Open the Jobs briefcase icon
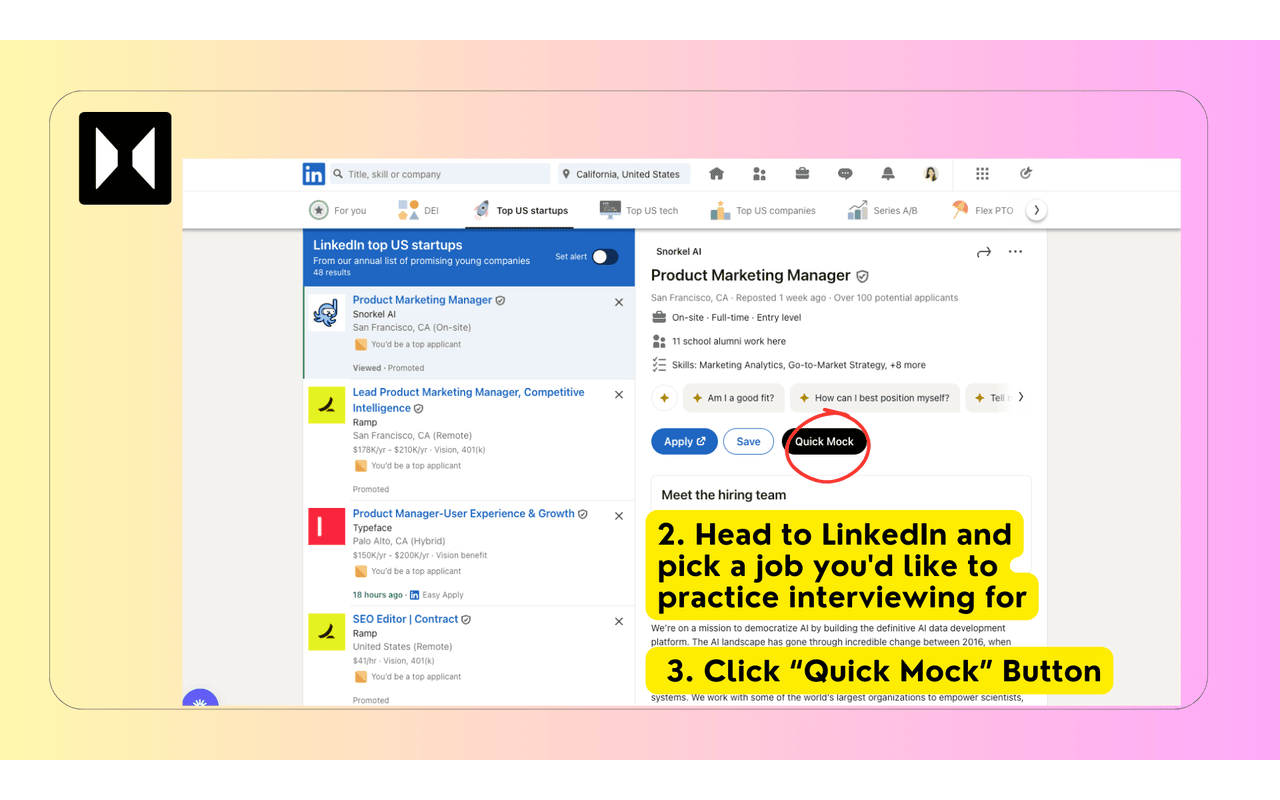 [x=802, y=174]
